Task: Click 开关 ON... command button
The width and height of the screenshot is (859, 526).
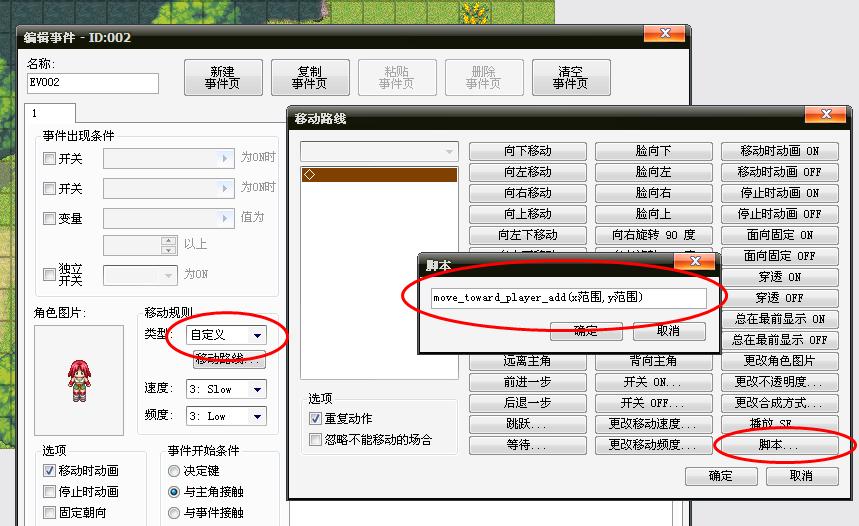Action: click(654, 382)
